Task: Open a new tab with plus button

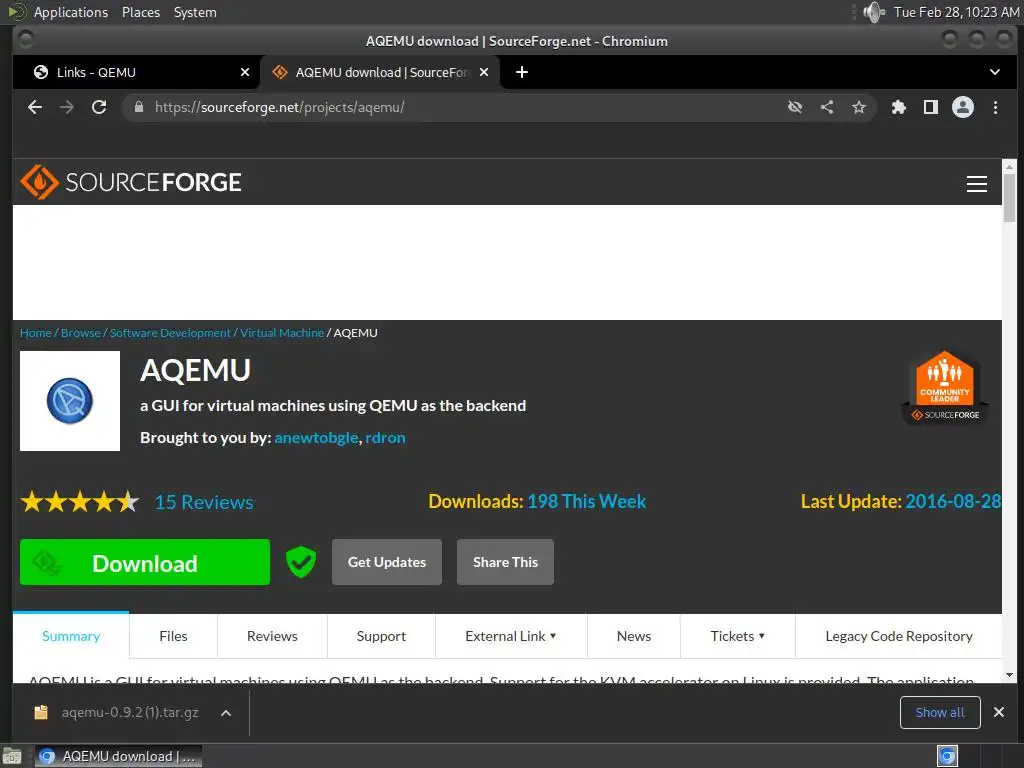Action: pos(522,72)
